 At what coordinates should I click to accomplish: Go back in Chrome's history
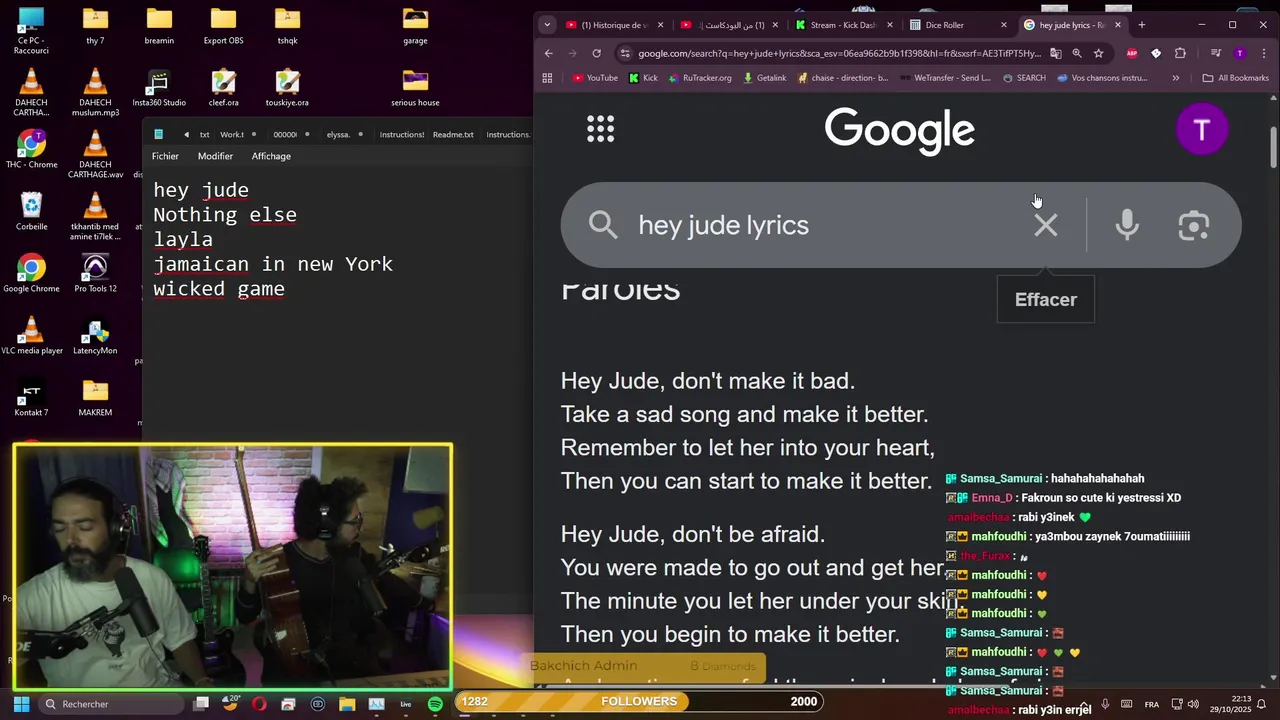548,53
